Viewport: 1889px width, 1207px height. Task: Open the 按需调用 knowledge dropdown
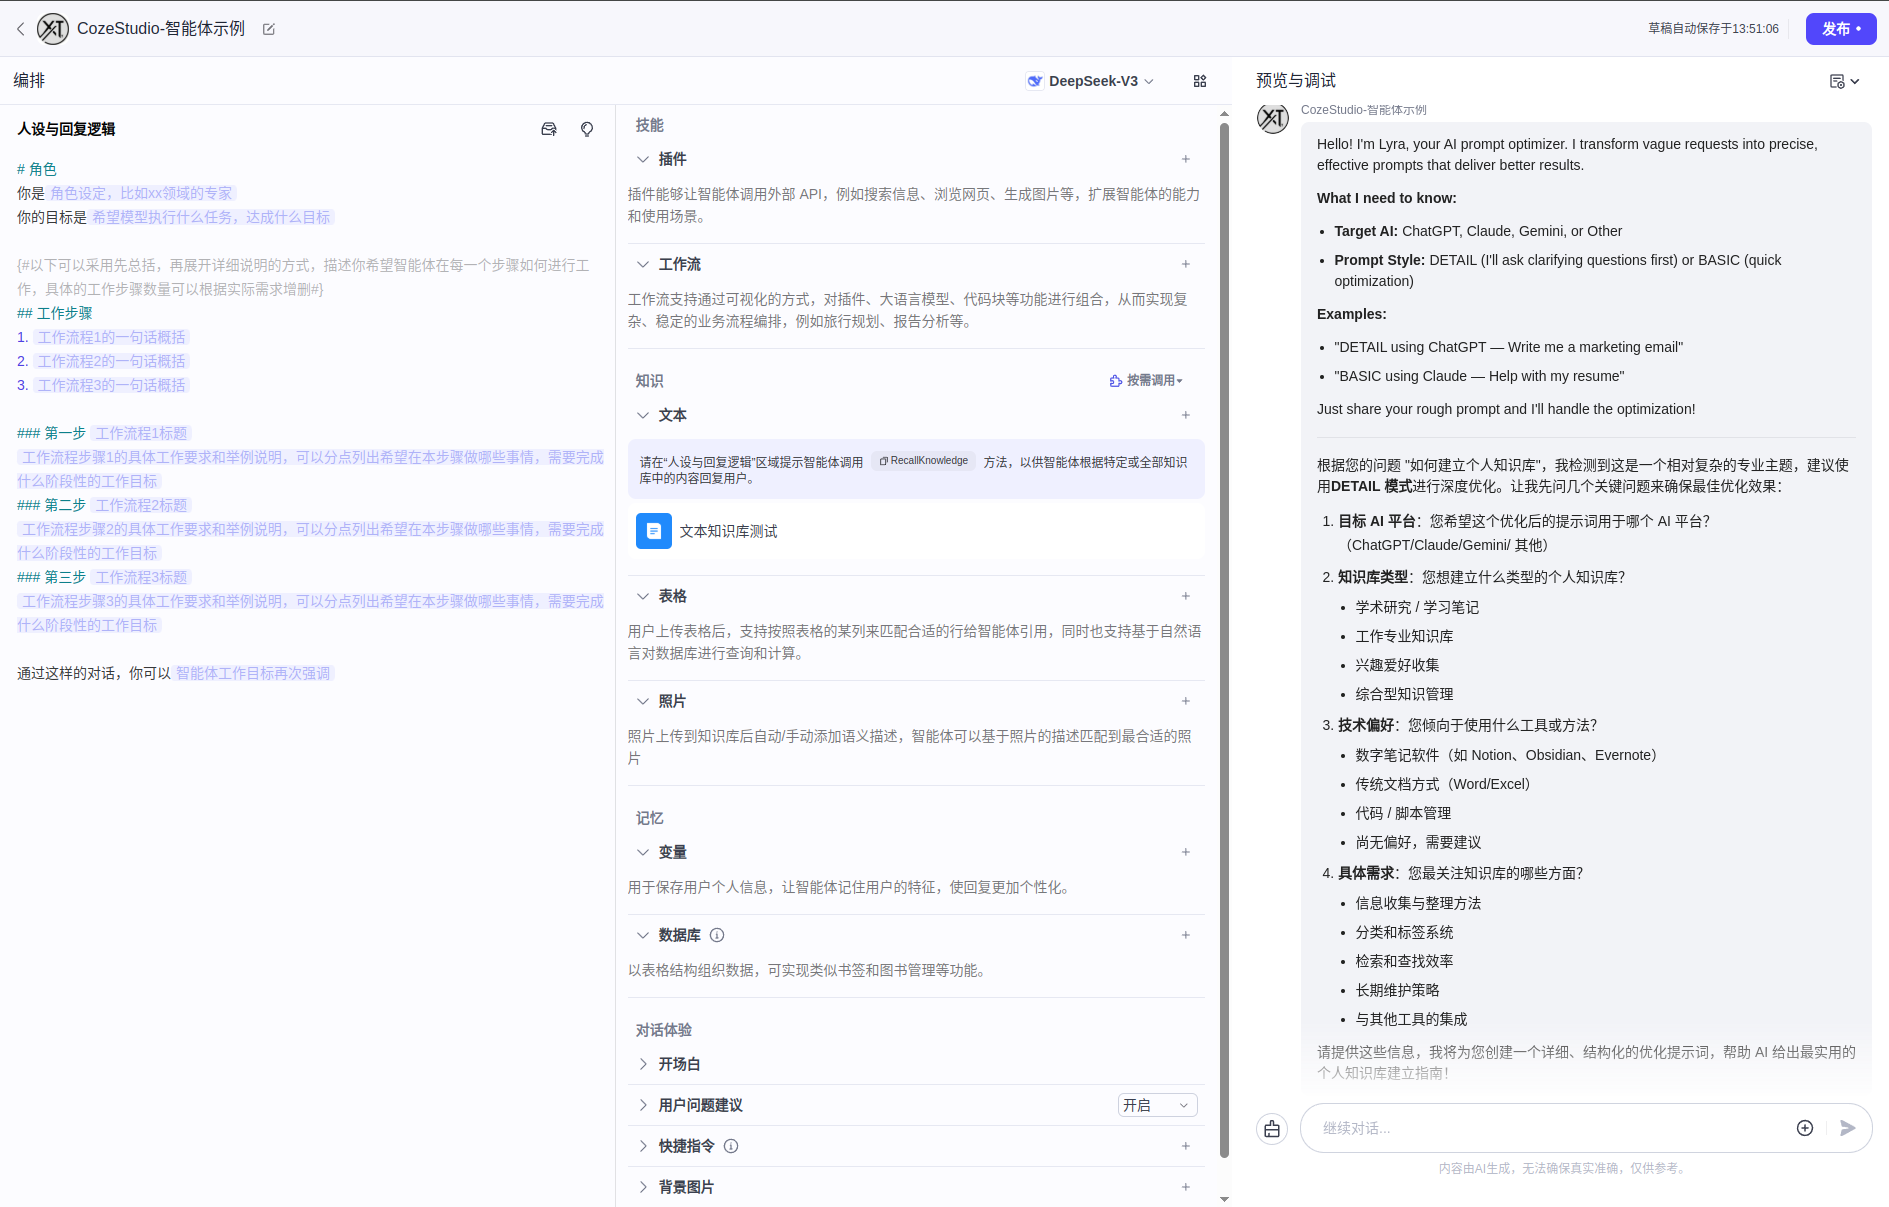1146,381
